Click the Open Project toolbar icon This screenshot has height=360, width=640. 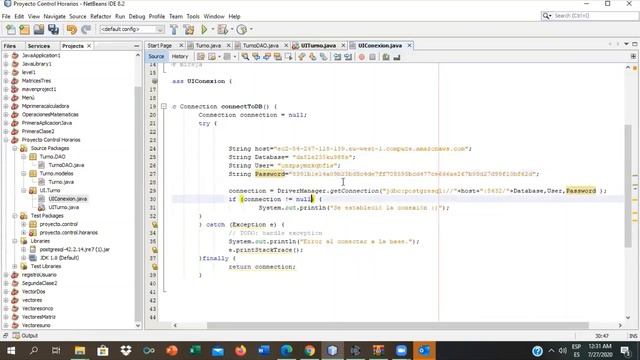[x=39, y=29]
